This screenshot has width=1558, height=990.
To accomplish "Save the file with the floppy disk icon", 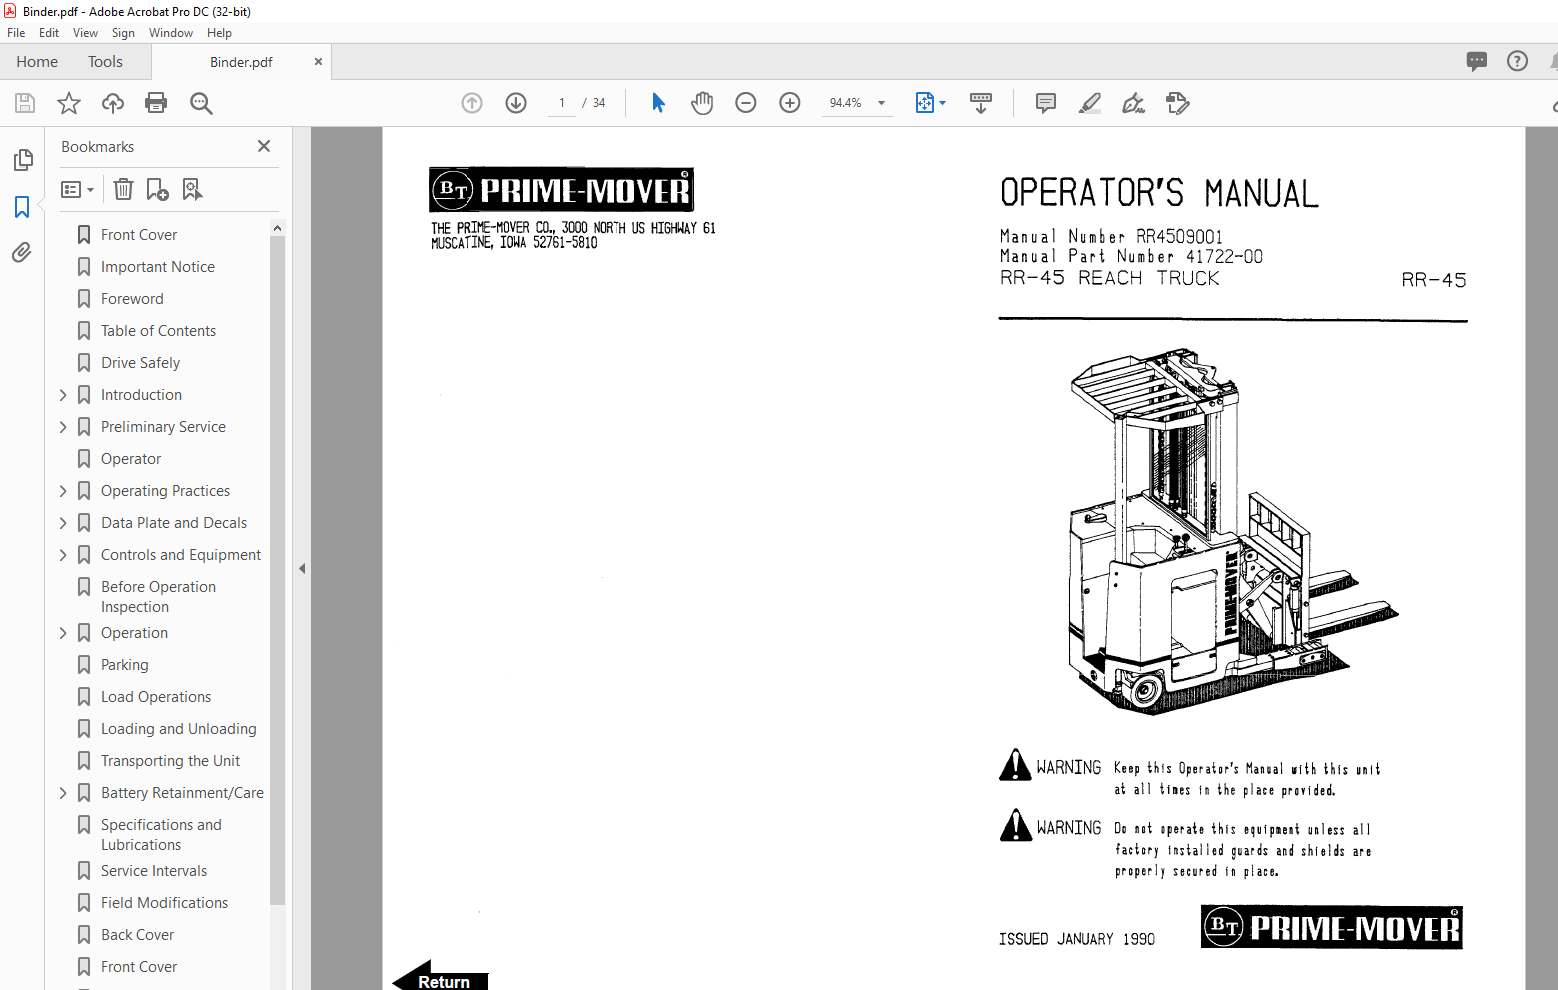I will 25,103.
